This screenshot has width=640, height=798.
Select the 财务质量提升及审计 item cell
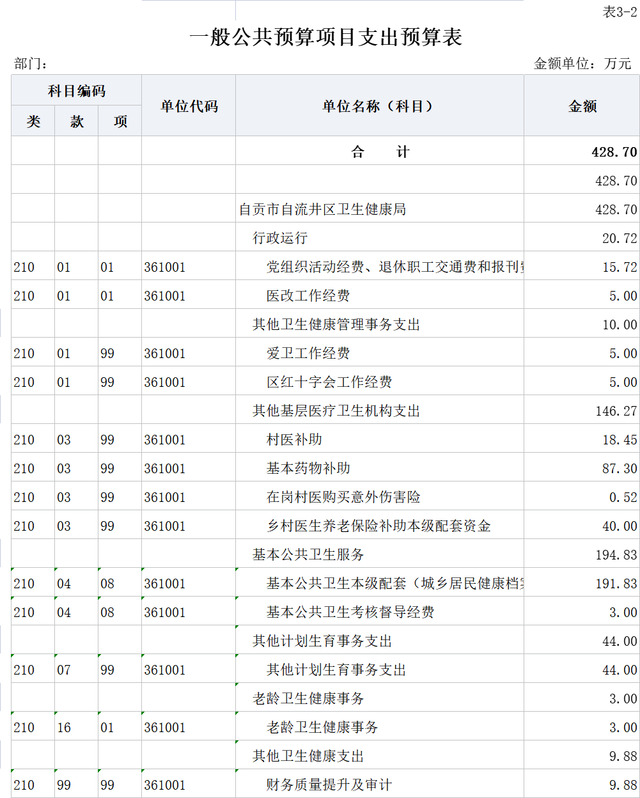[329, 785]
